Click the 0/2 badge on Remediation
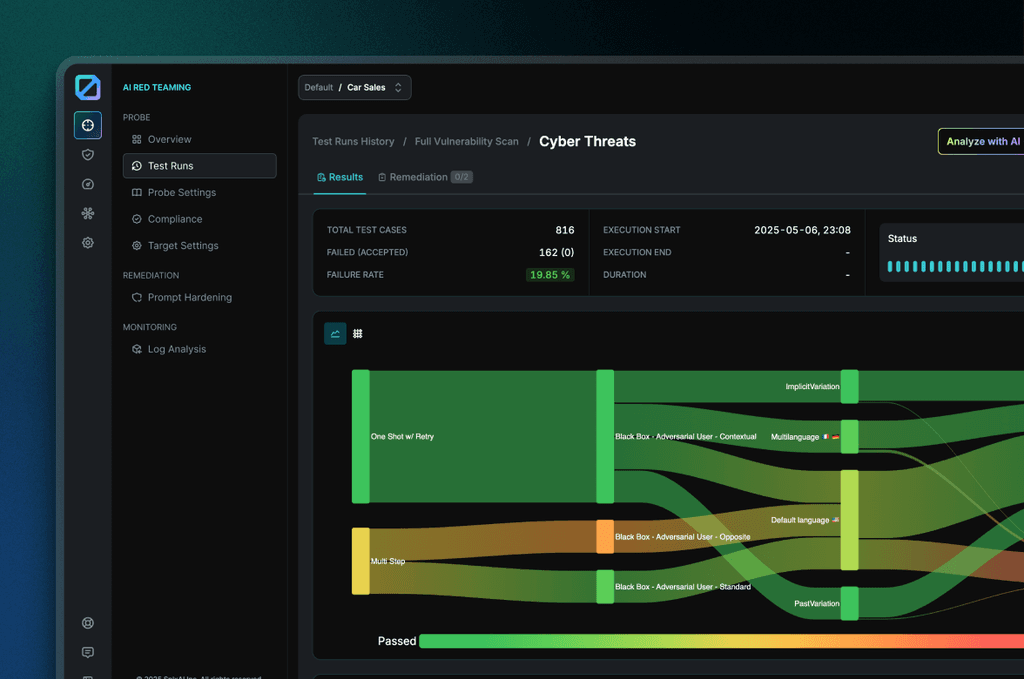Viewport: 1024px width, 679px height. (x=462, y=177)
